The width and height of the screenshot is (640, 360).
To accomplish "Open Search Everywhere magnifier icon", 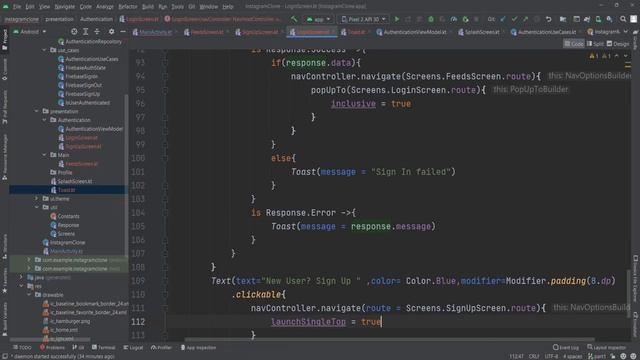I will coord(623,19).
